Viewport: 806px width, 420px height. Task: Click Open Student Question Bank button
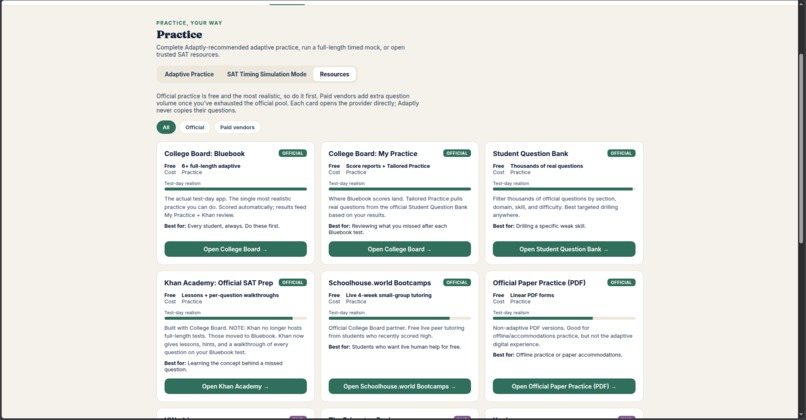click(564, 249)
